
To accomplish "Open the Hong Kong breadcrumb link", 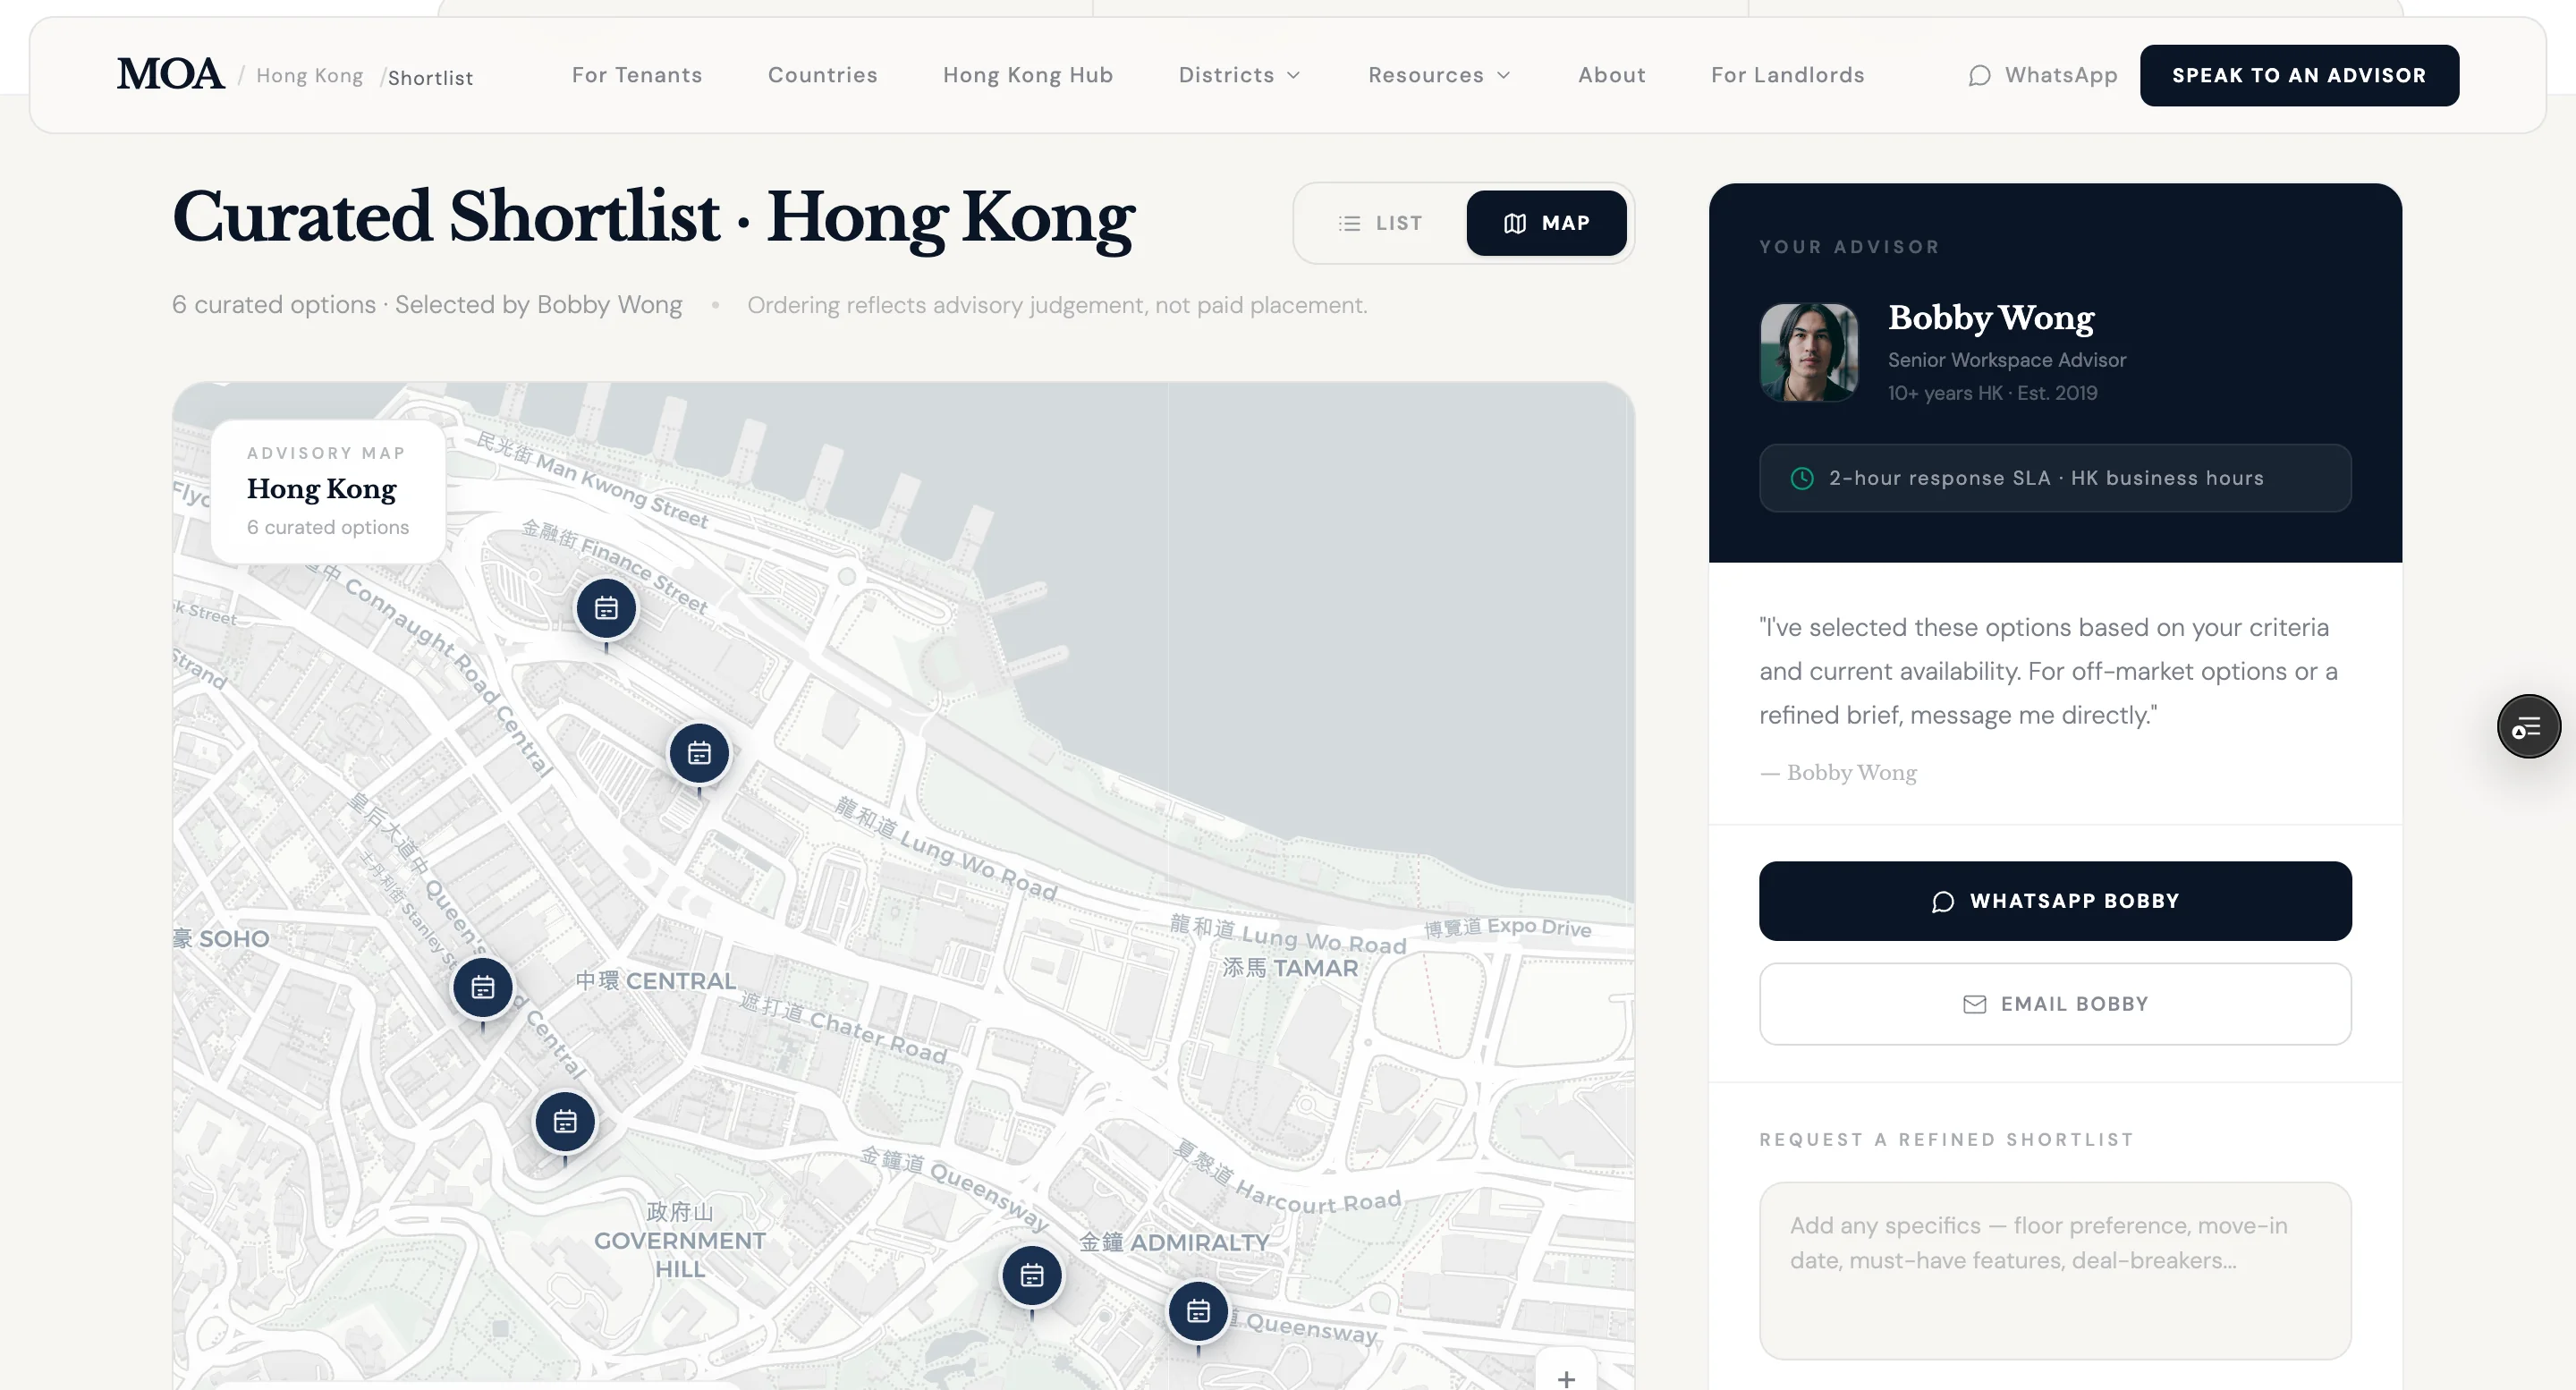I will 310,76.
